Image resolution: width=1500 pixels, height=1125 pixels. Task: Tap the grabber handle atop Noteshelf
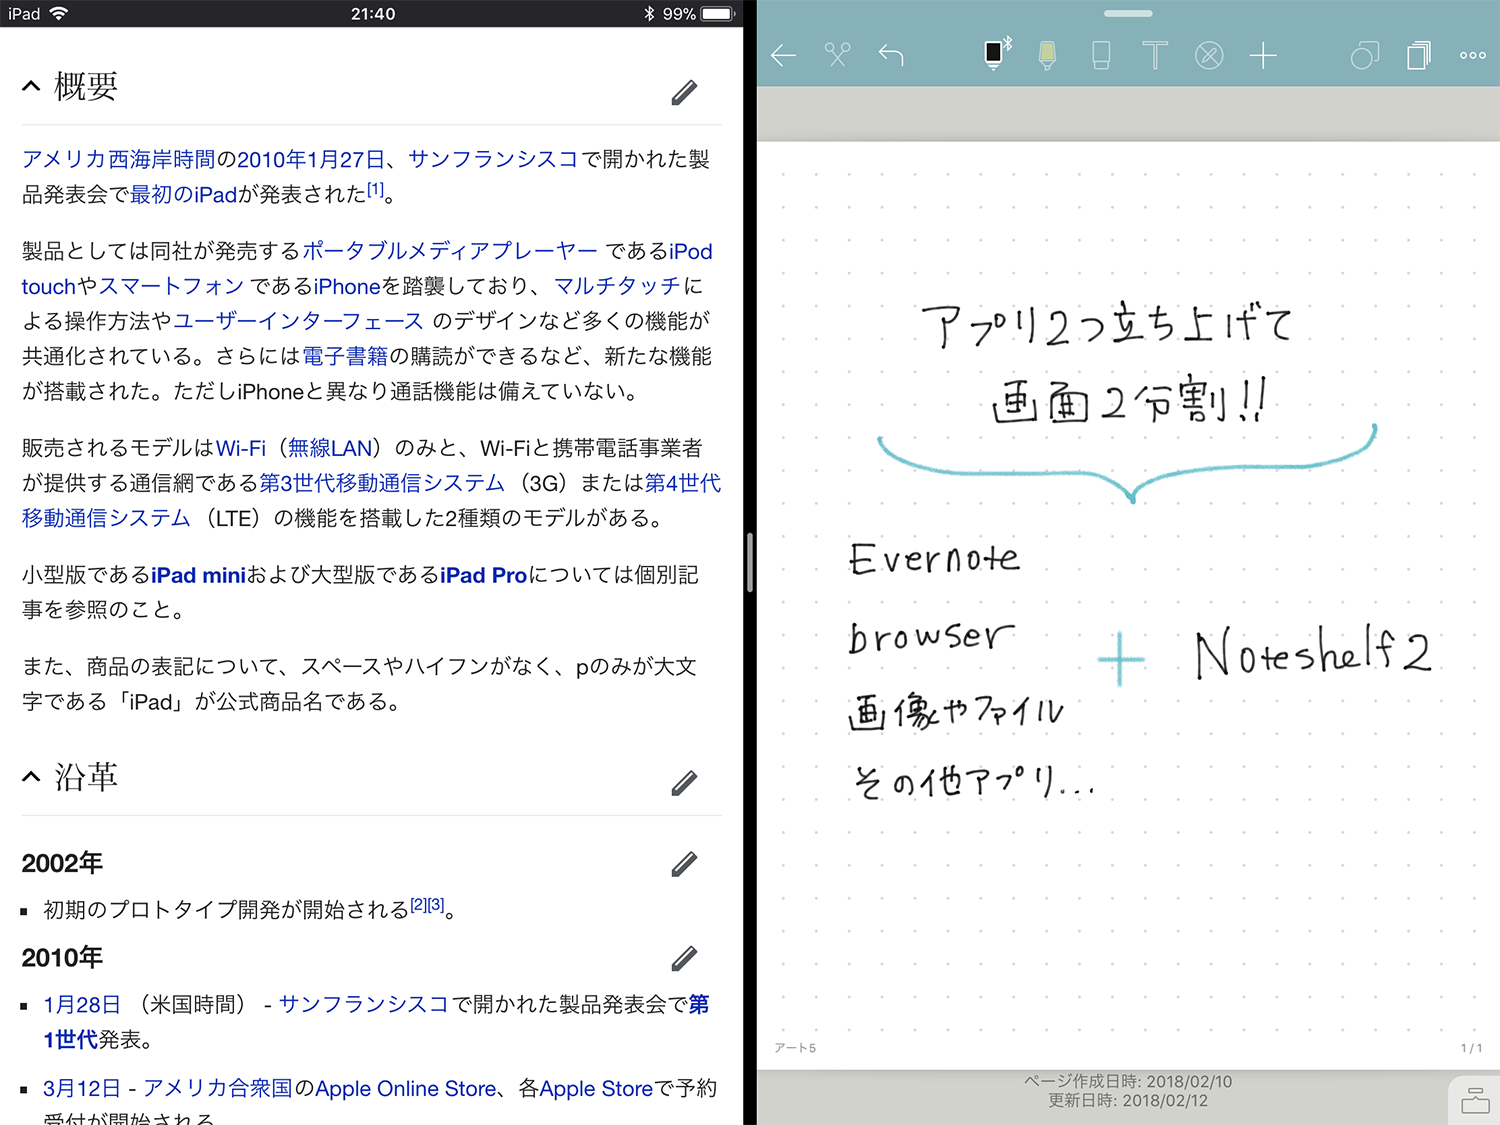(x=1128, y=13)
